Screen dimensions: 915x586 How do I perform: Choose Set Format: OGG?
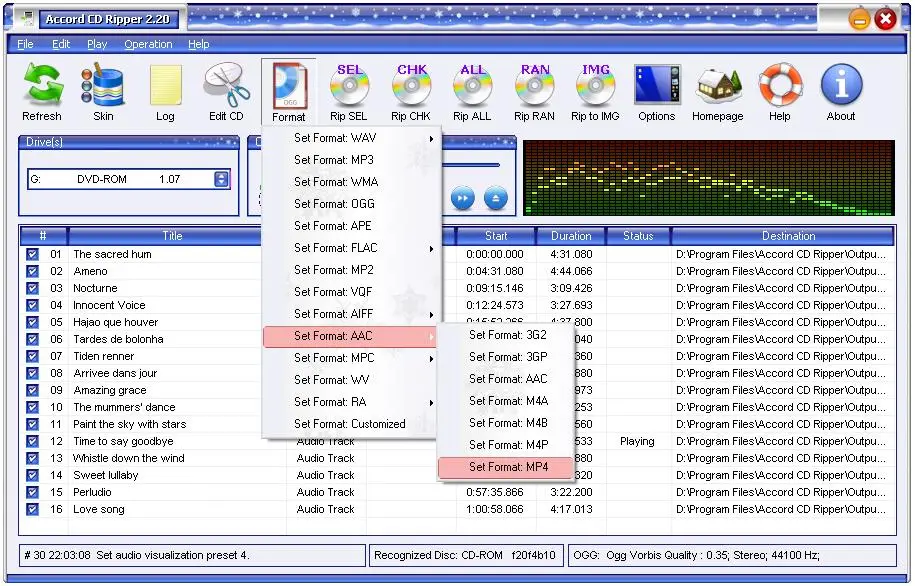pos(352,204)
